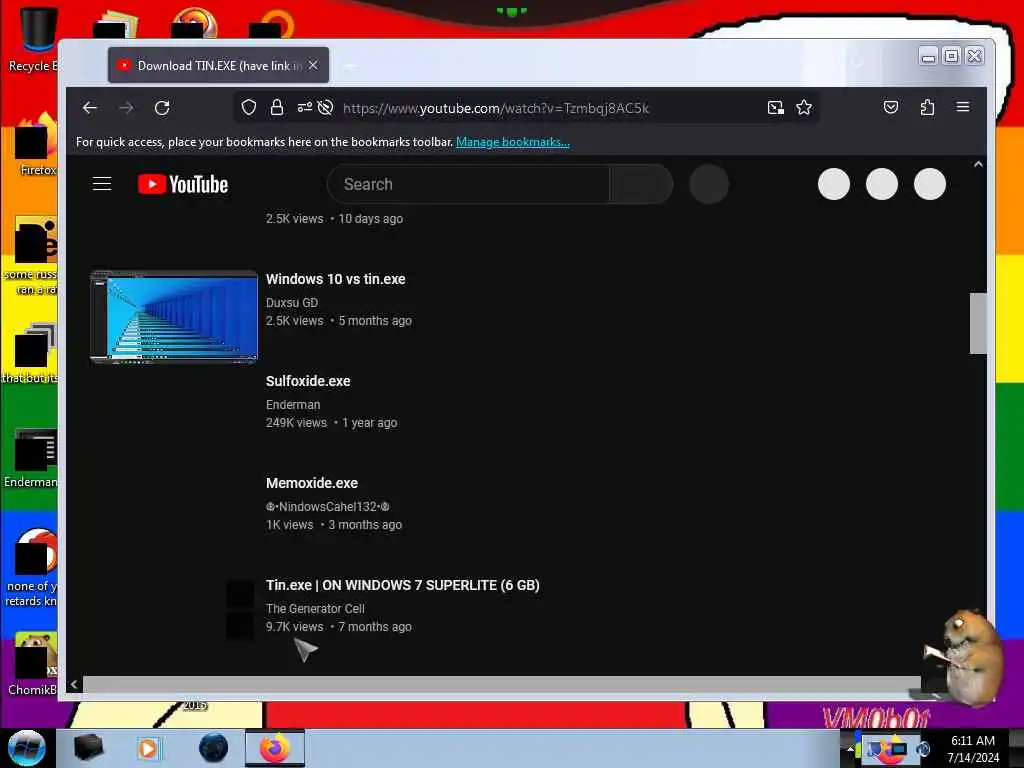This screenshot has width=1024, height=768.
Task: Open the Firefox application menu
Action: (x=963, y=107)
